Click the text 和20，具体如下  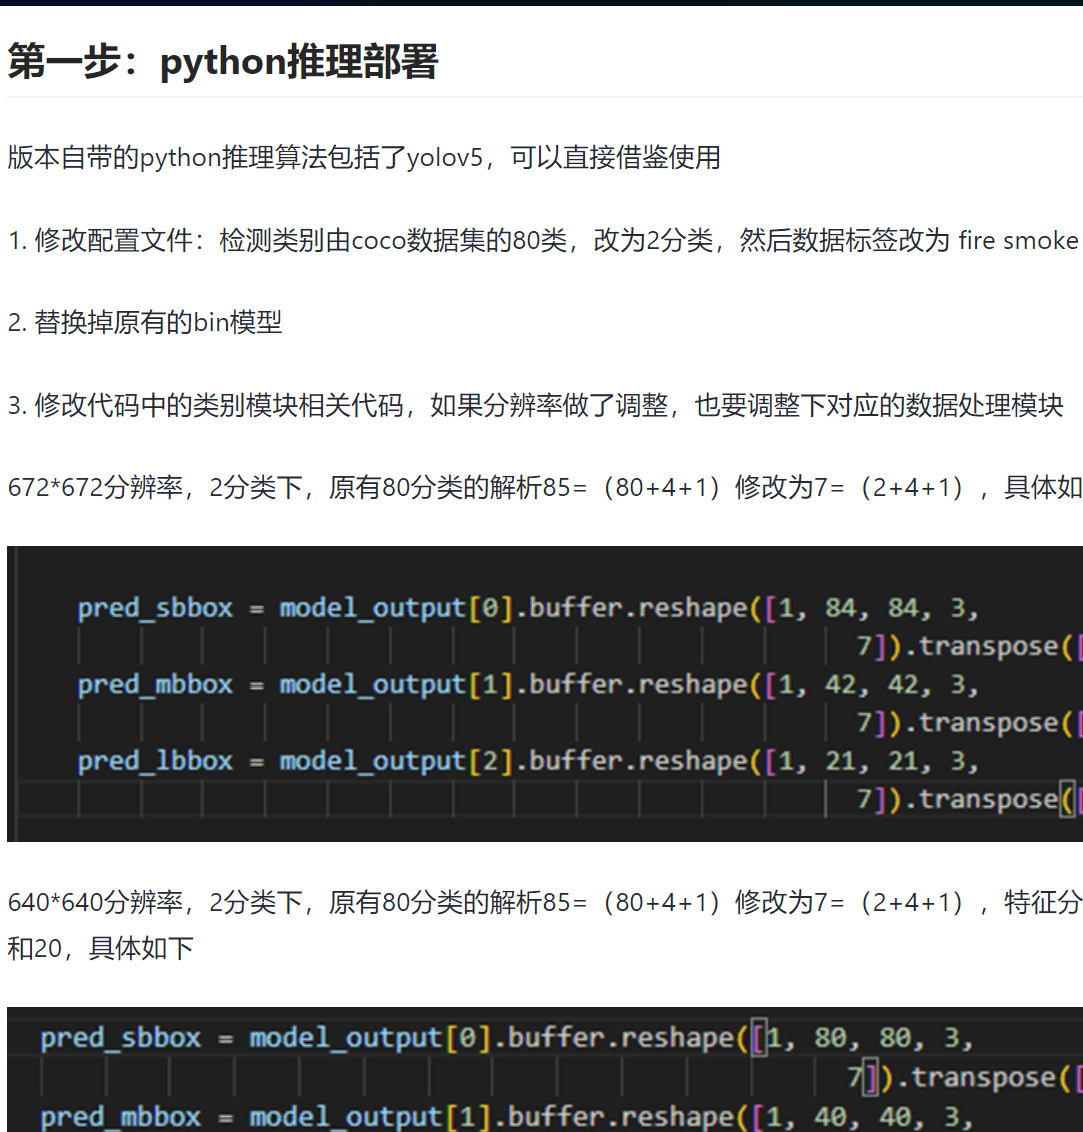100,948
